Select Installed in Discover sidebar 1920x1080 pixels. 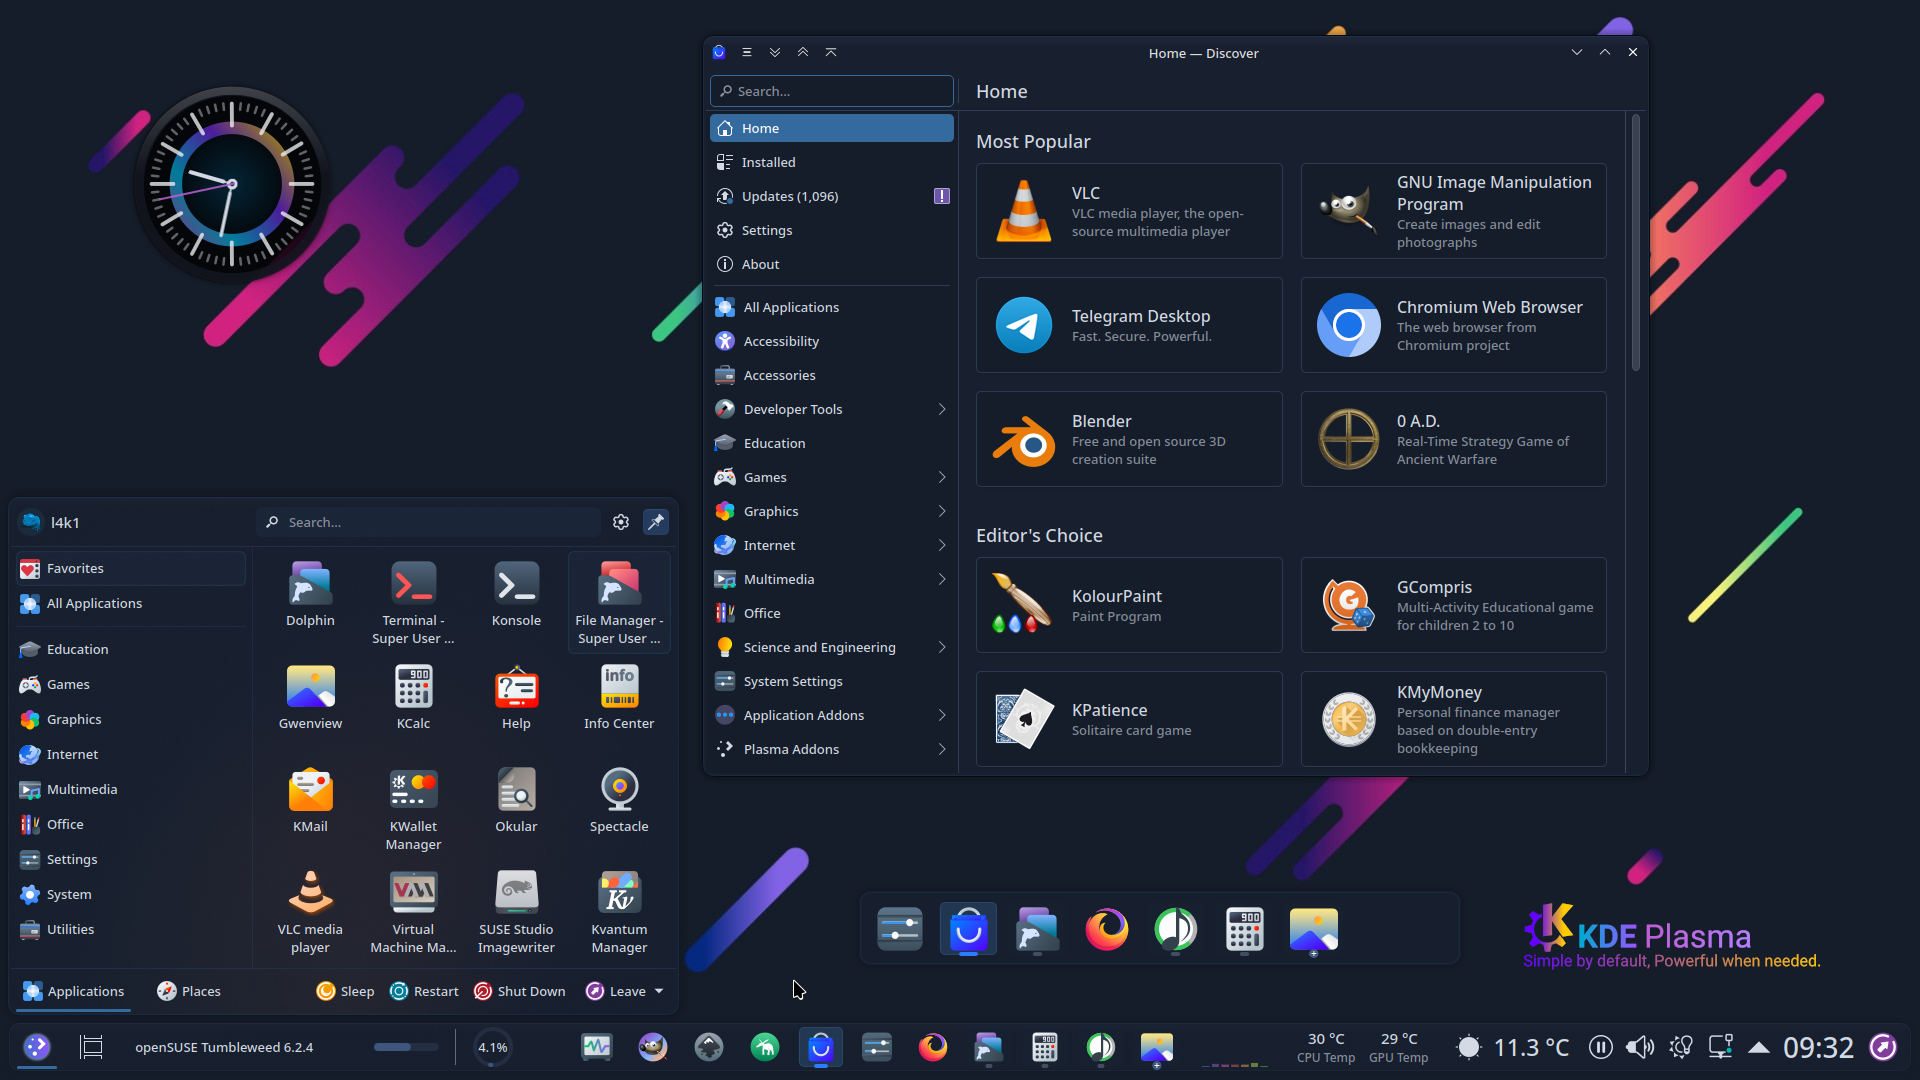tap(832, 162)
